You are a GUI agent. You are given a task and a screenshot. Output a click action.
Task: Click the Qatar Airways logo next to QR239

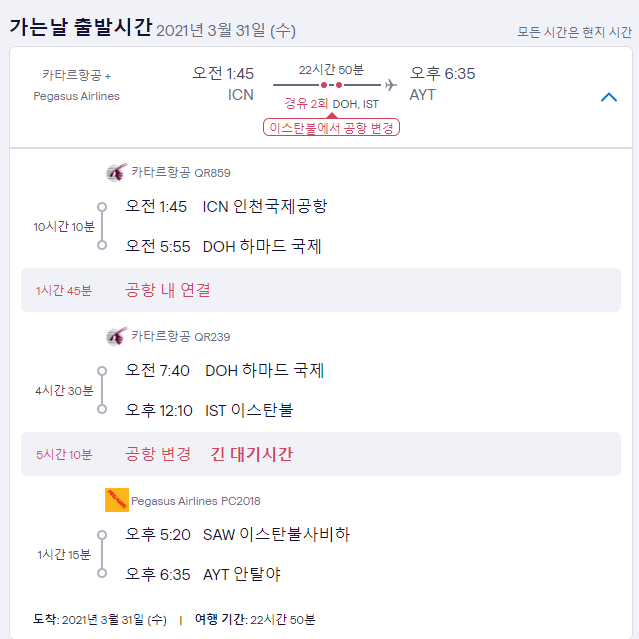pyautogui.click(x=117, y=337)
